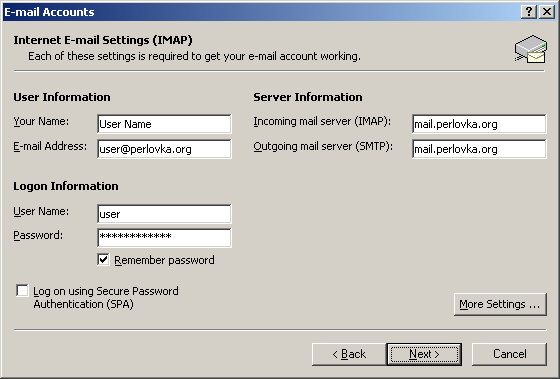Image resolution: width=560 pixels, height=379 pixels.
Task: Click the Internet E-mail Settings (IMAP) heading
Action: click(103, 40)
